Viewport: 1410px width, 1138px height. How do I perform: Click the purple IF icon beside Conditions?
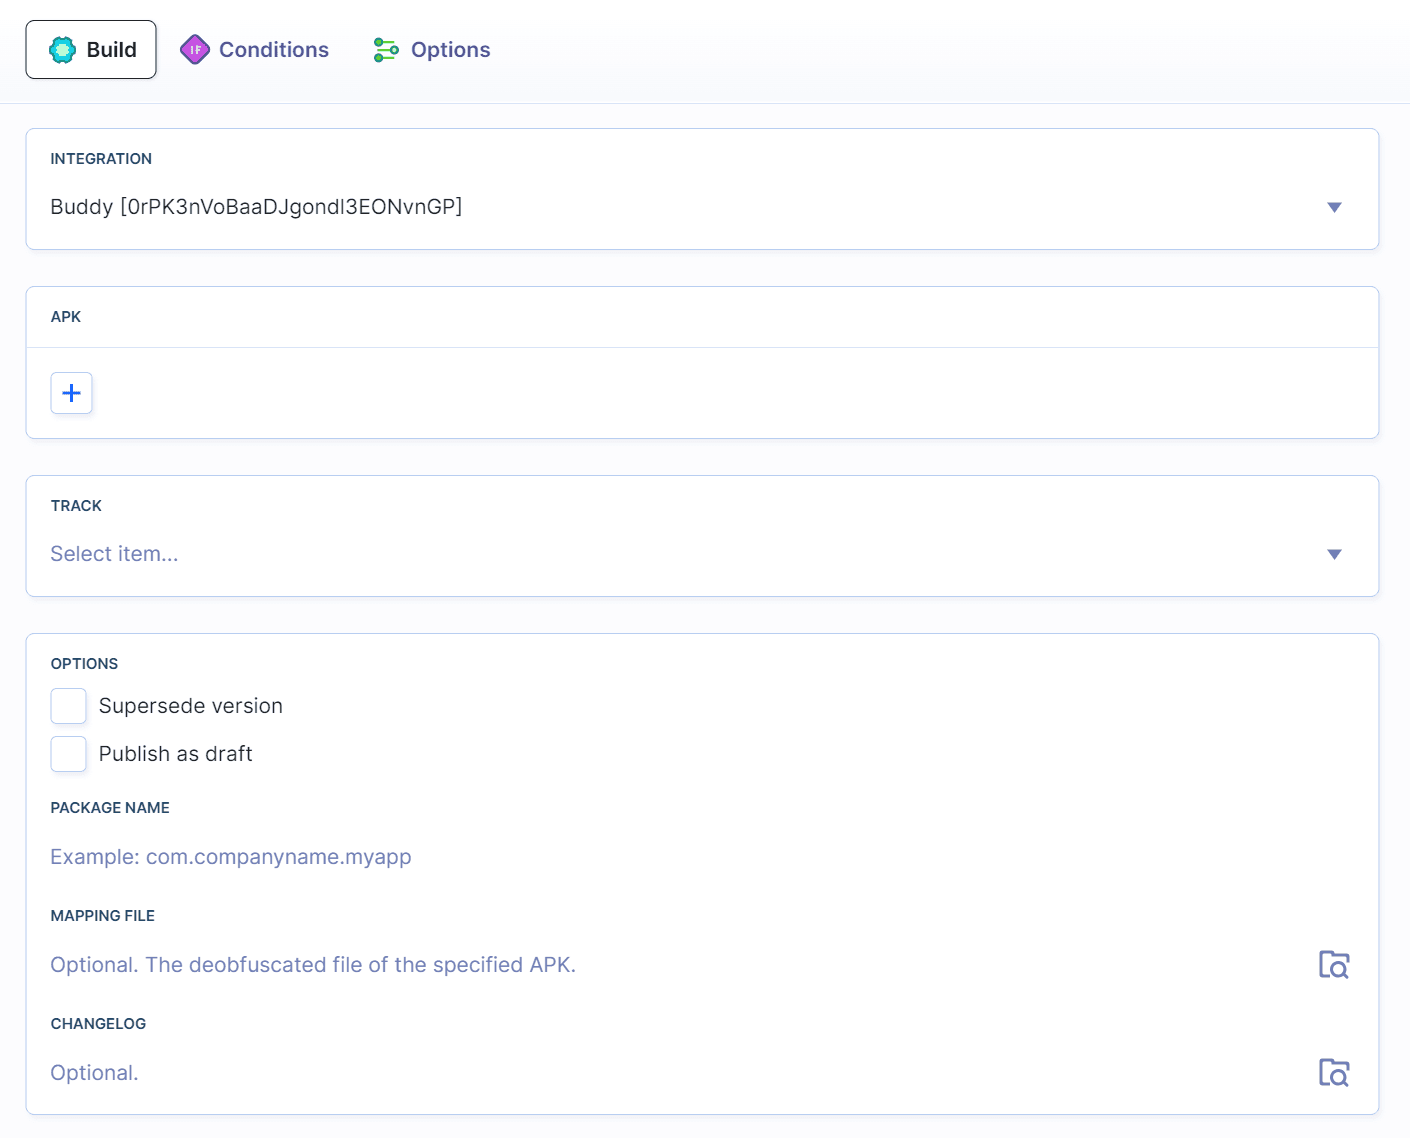(194, 49)
